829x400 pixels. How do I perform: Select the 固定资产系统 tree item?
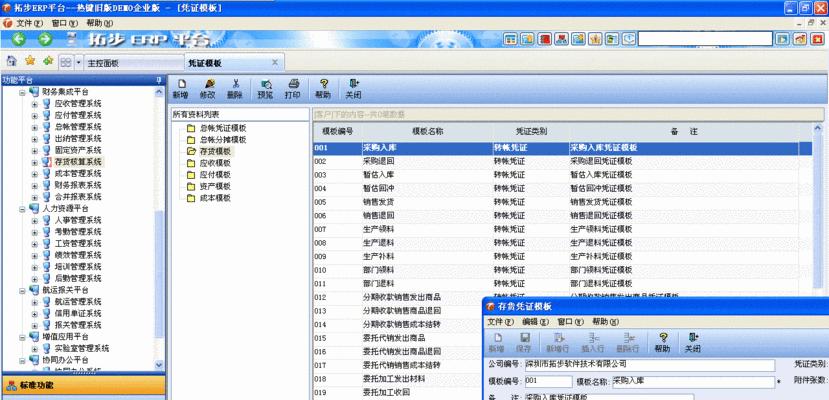pyautogui.click(x=78, y=150)
